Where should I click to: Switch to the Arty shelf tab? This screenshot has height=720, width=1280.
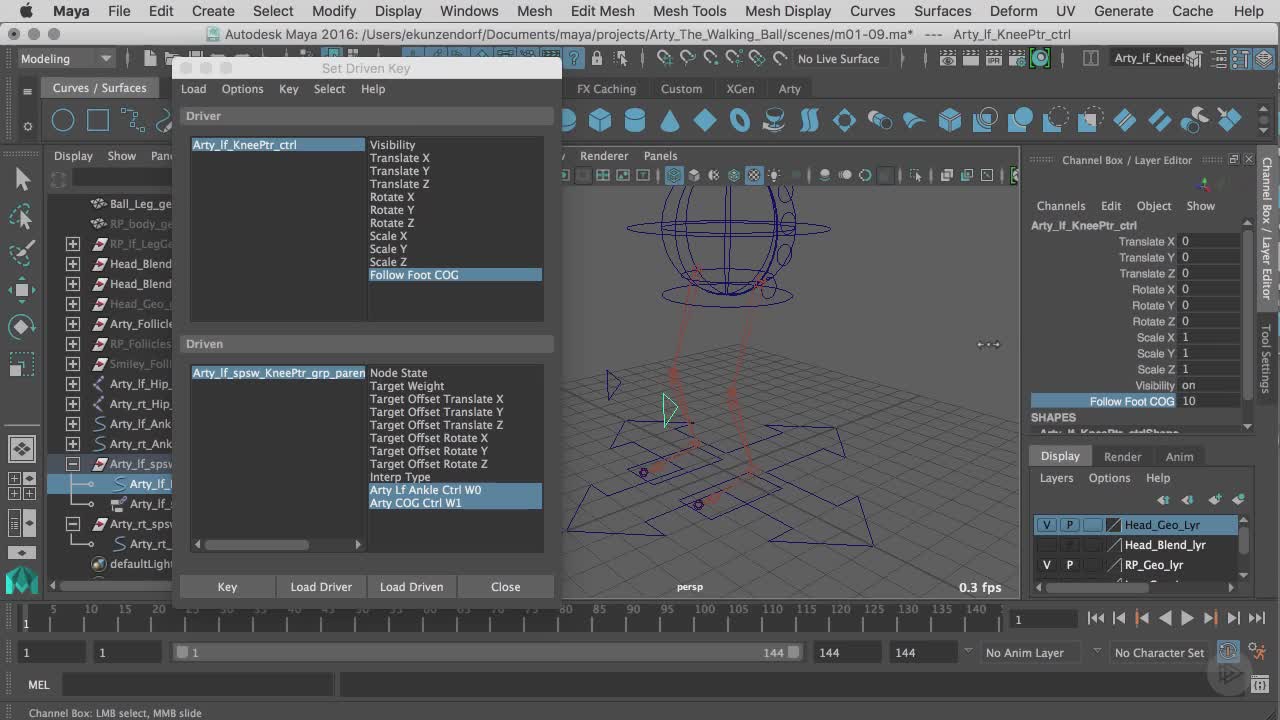[790, 89]
